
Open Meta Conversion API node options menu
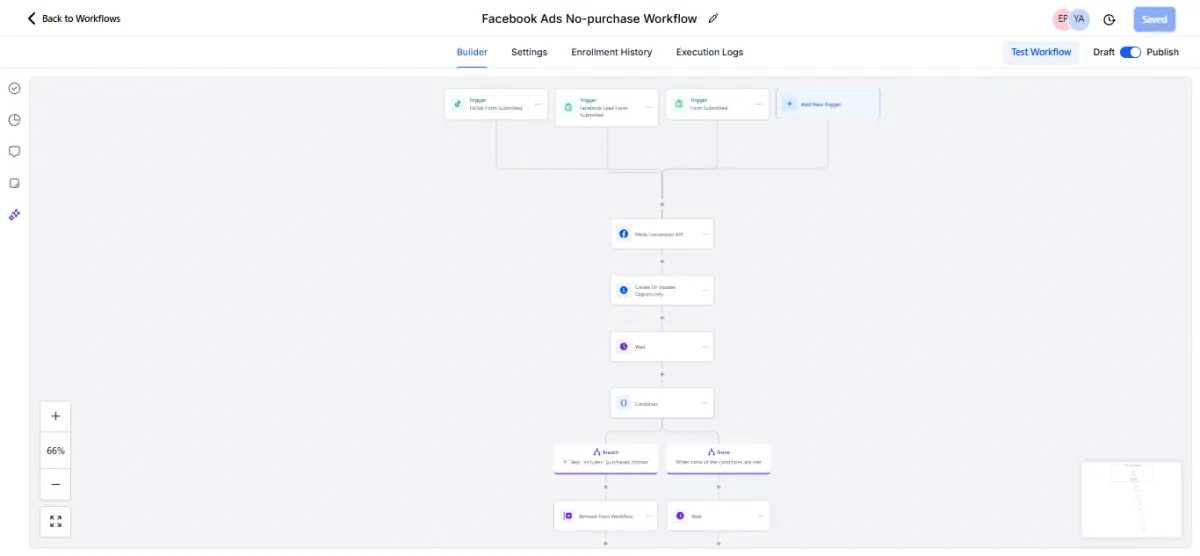704,234
